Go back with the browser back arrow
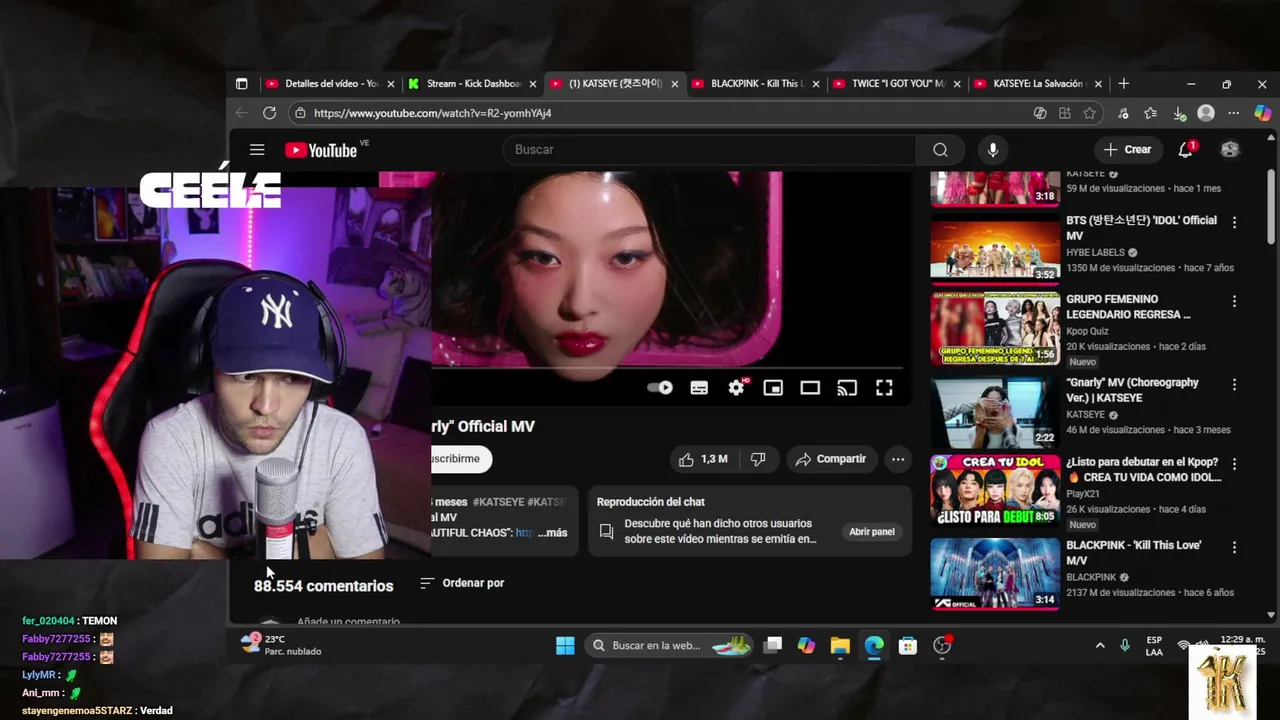The height and width of the screenshot is (720, 1280). coord(241,113)
